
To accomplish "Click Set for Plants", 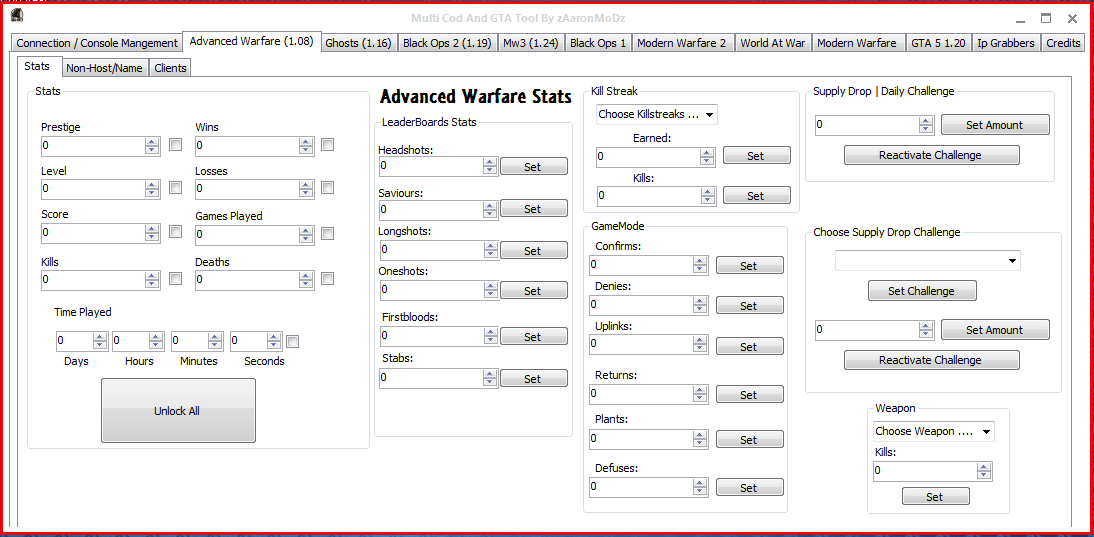I will [749, 439].
